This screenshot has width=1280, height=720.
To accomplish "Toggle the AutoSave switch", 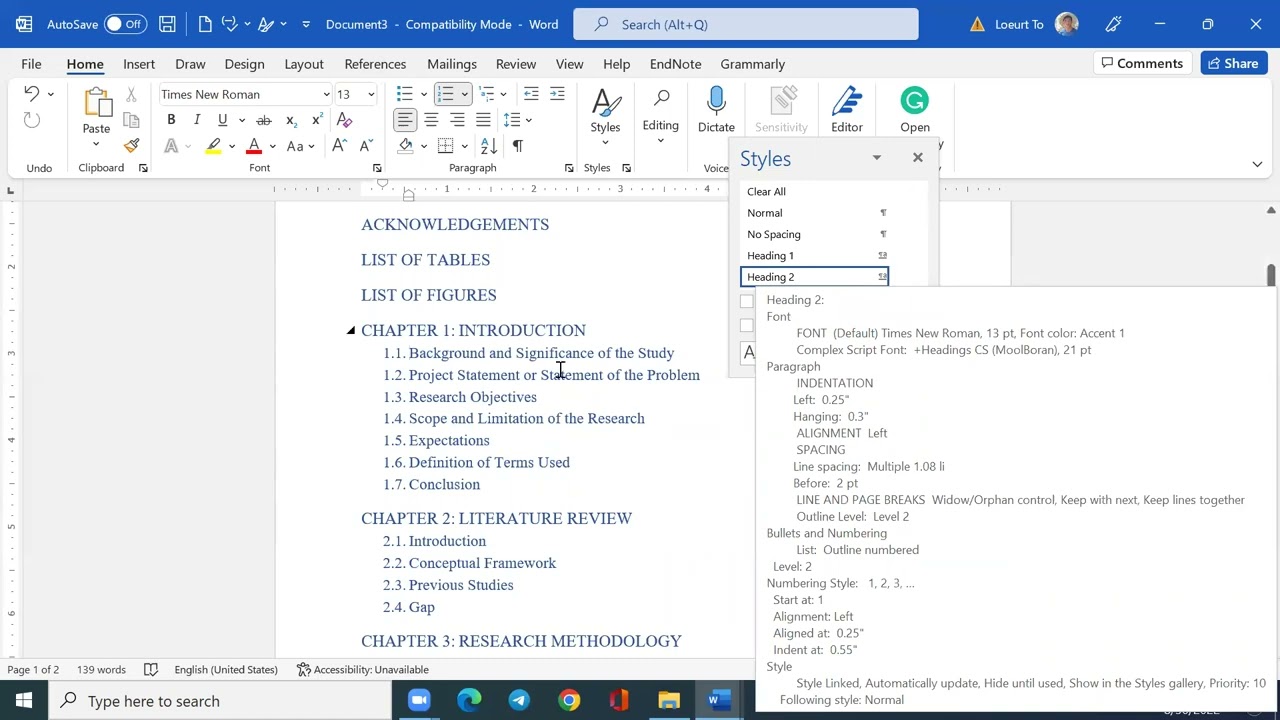I will coord(124,24).
